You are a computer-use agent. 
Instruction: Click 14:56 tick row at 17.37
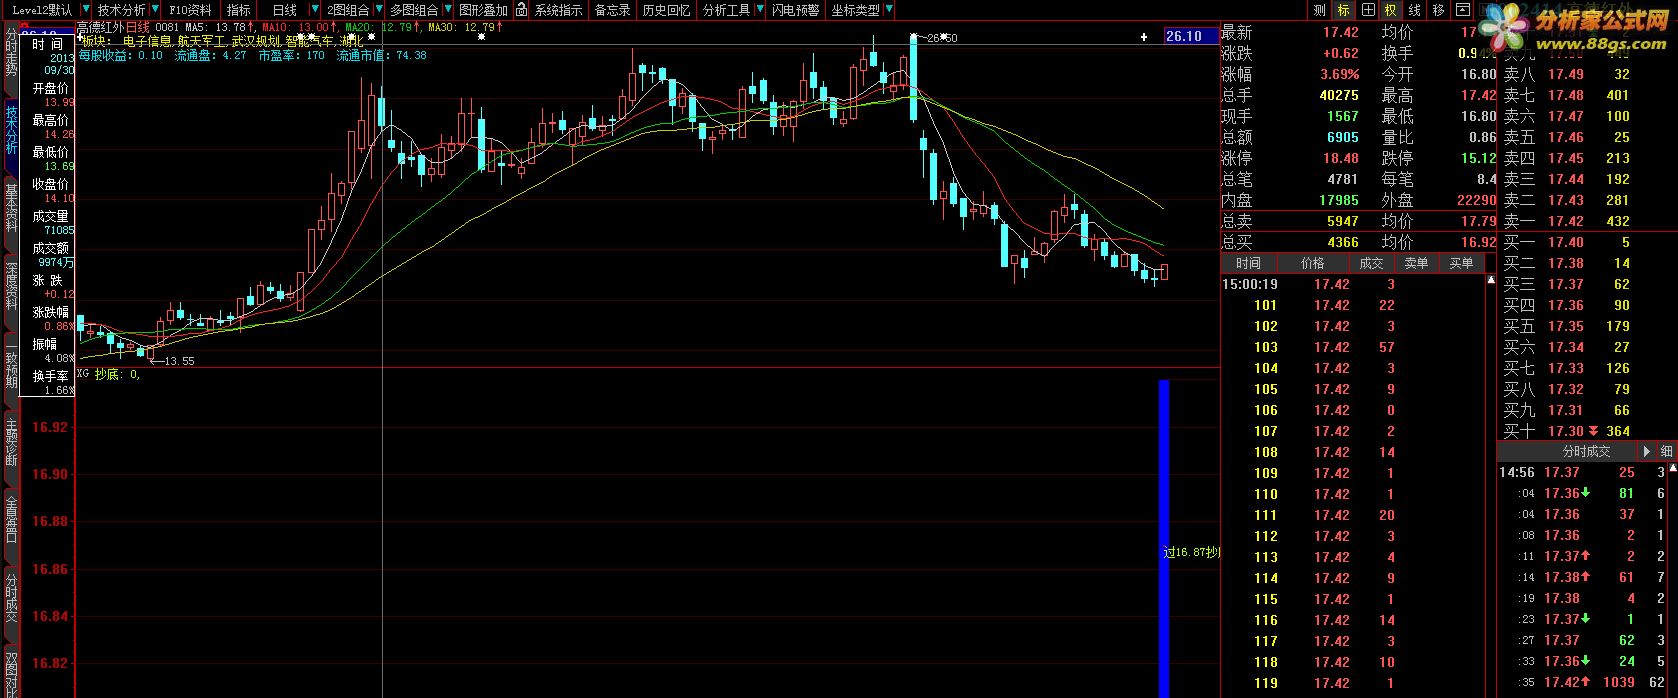(1582, 472)
